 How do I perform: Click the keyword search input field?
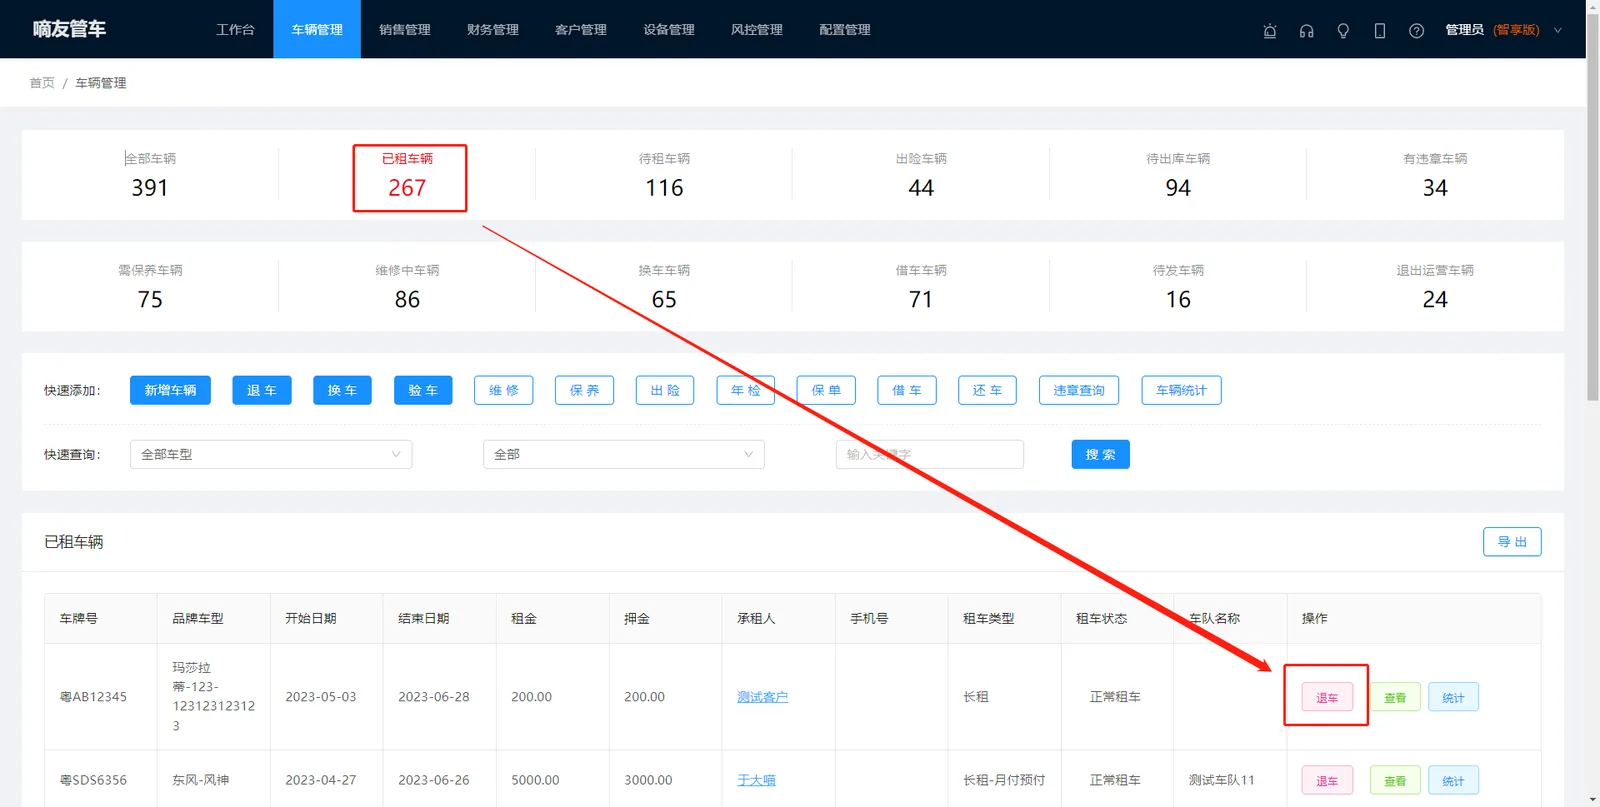click(930, 454)
